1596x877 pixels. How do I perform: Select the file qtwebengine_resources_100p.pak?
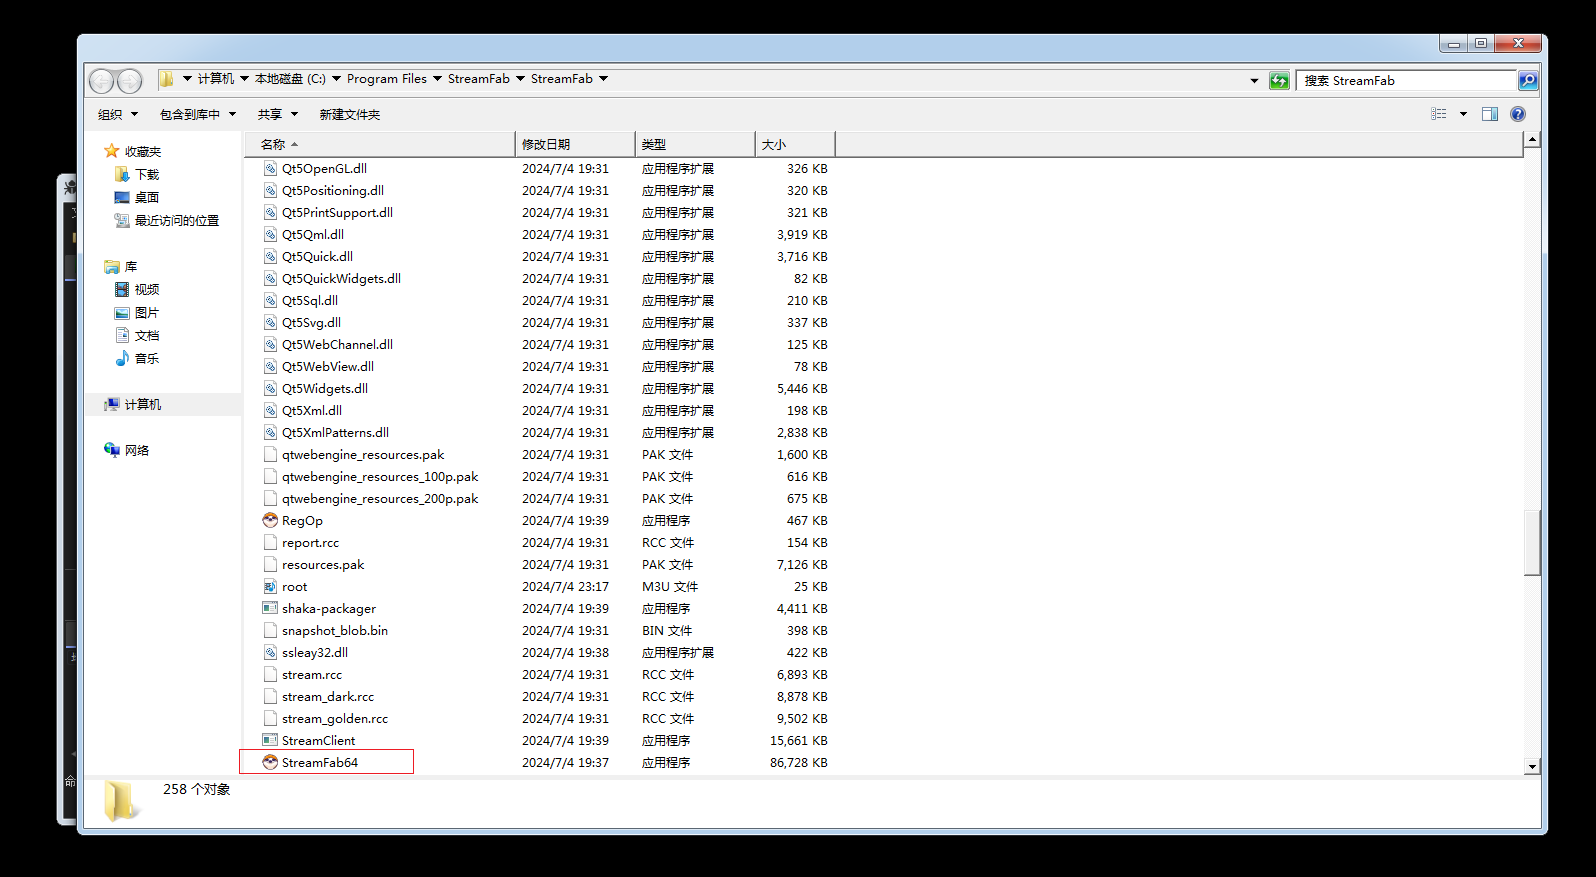pyautogui.click(x=380, y=476)
